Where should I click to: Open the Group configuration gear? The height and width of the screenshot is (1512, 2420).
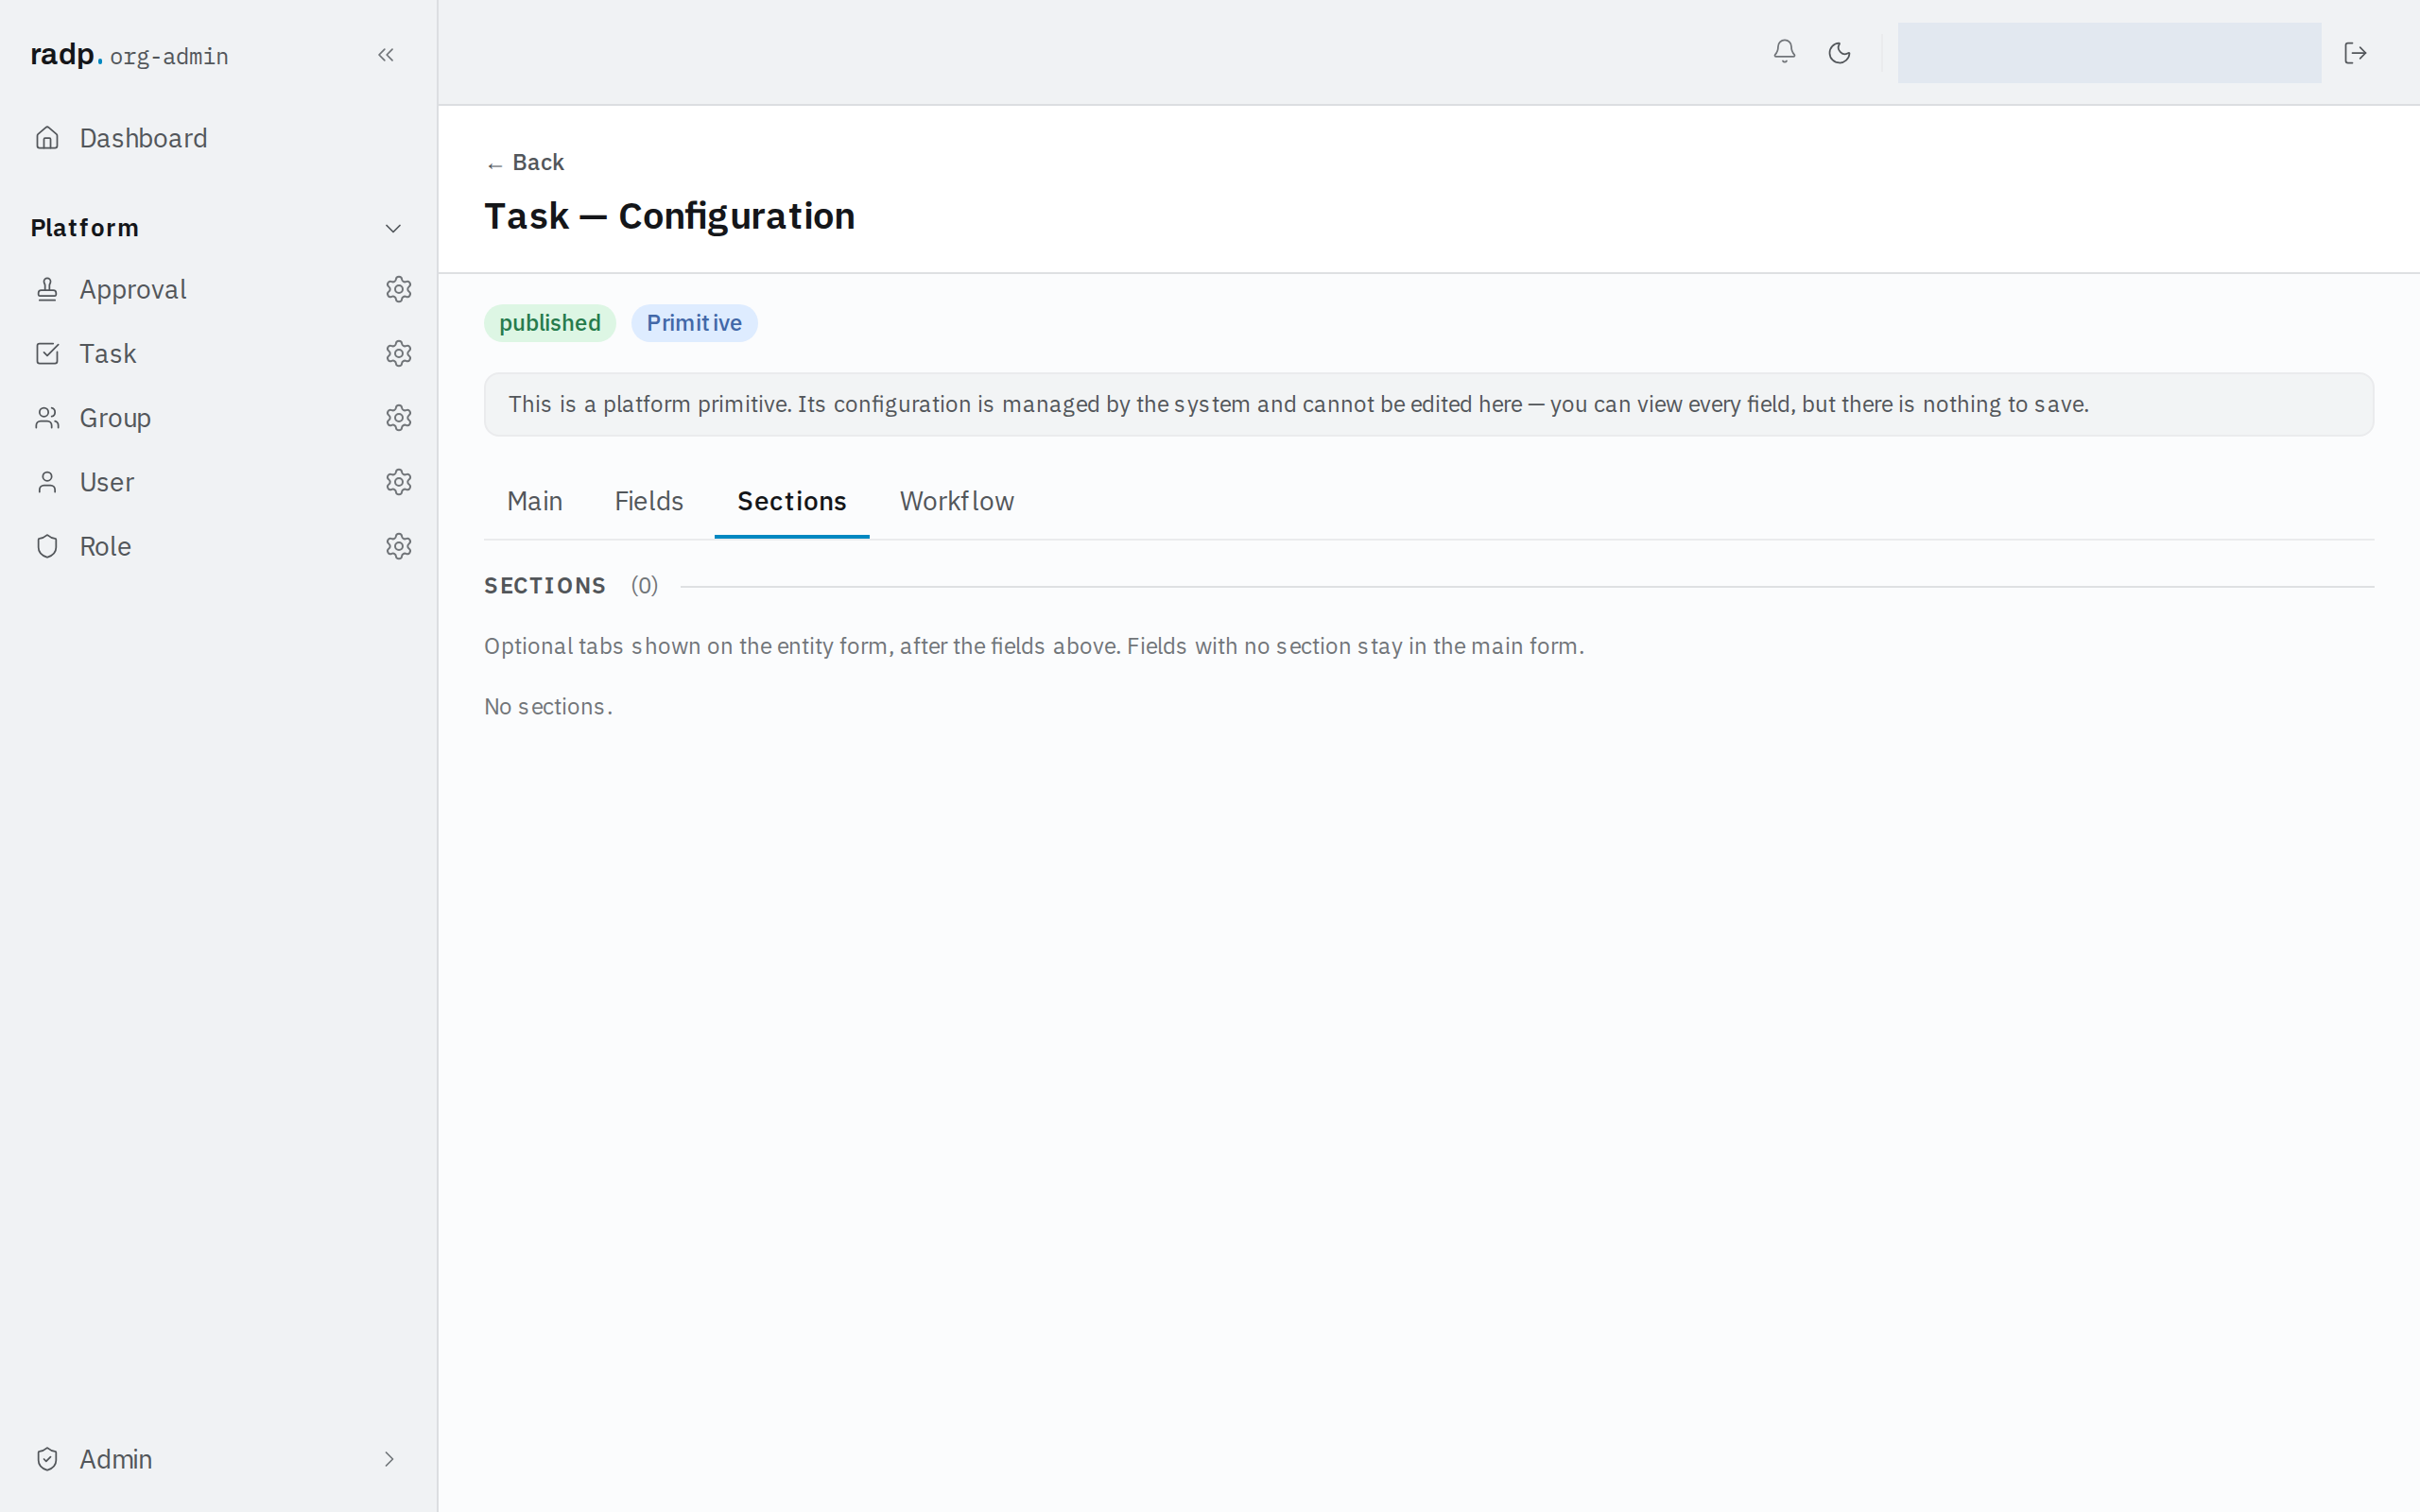[399, 417]
